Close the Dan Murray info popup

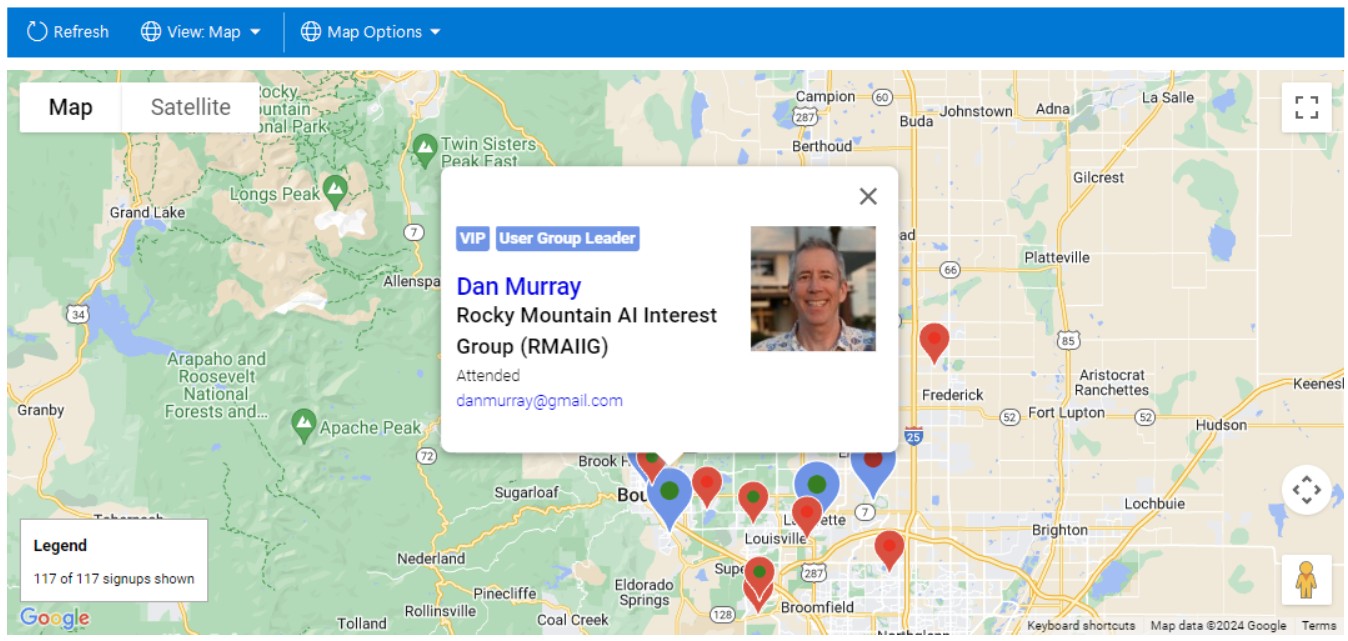[x=868, y=196]
